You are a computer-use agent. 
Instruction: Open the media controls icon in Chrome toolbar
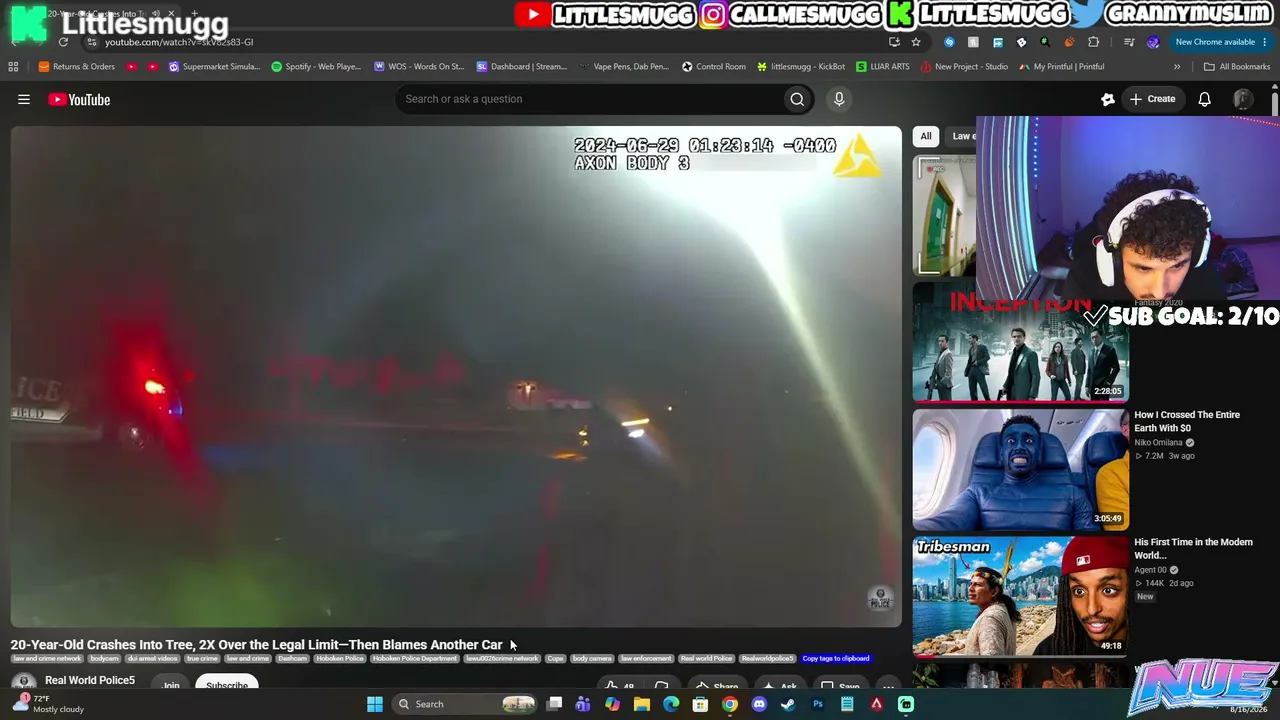[1129, 42]
